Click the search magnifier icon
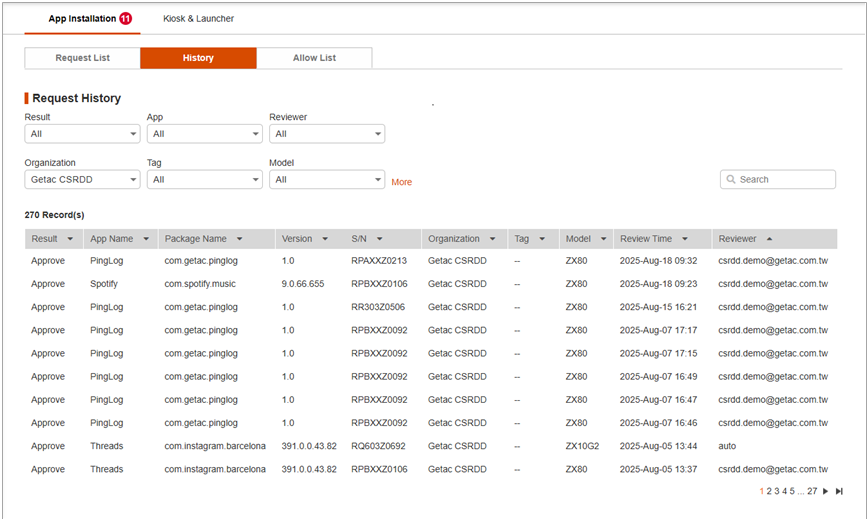This screenshot has height=519, width=867. coord(731,180)
